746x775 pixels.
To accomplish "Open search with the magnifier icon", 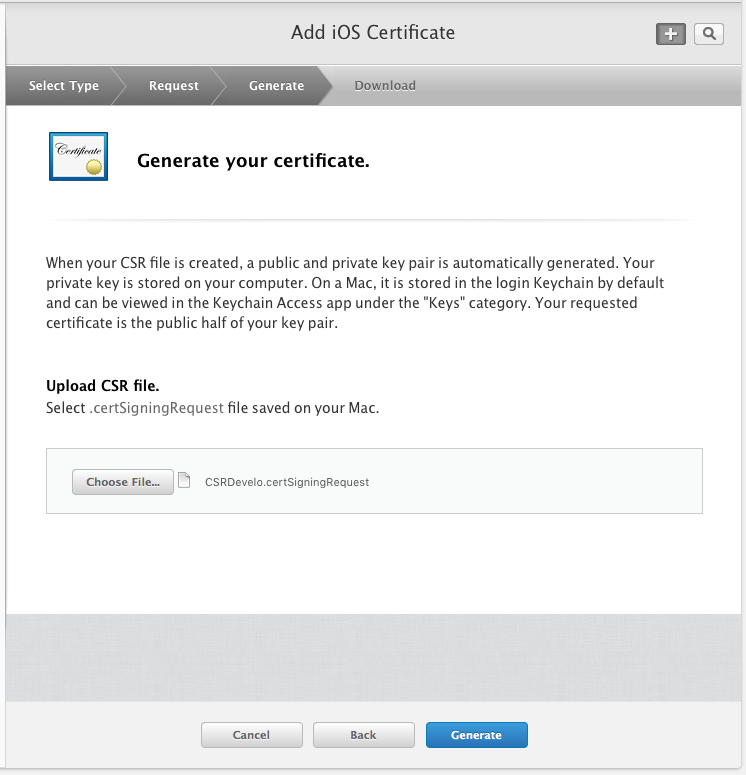I will click(709, 34).
